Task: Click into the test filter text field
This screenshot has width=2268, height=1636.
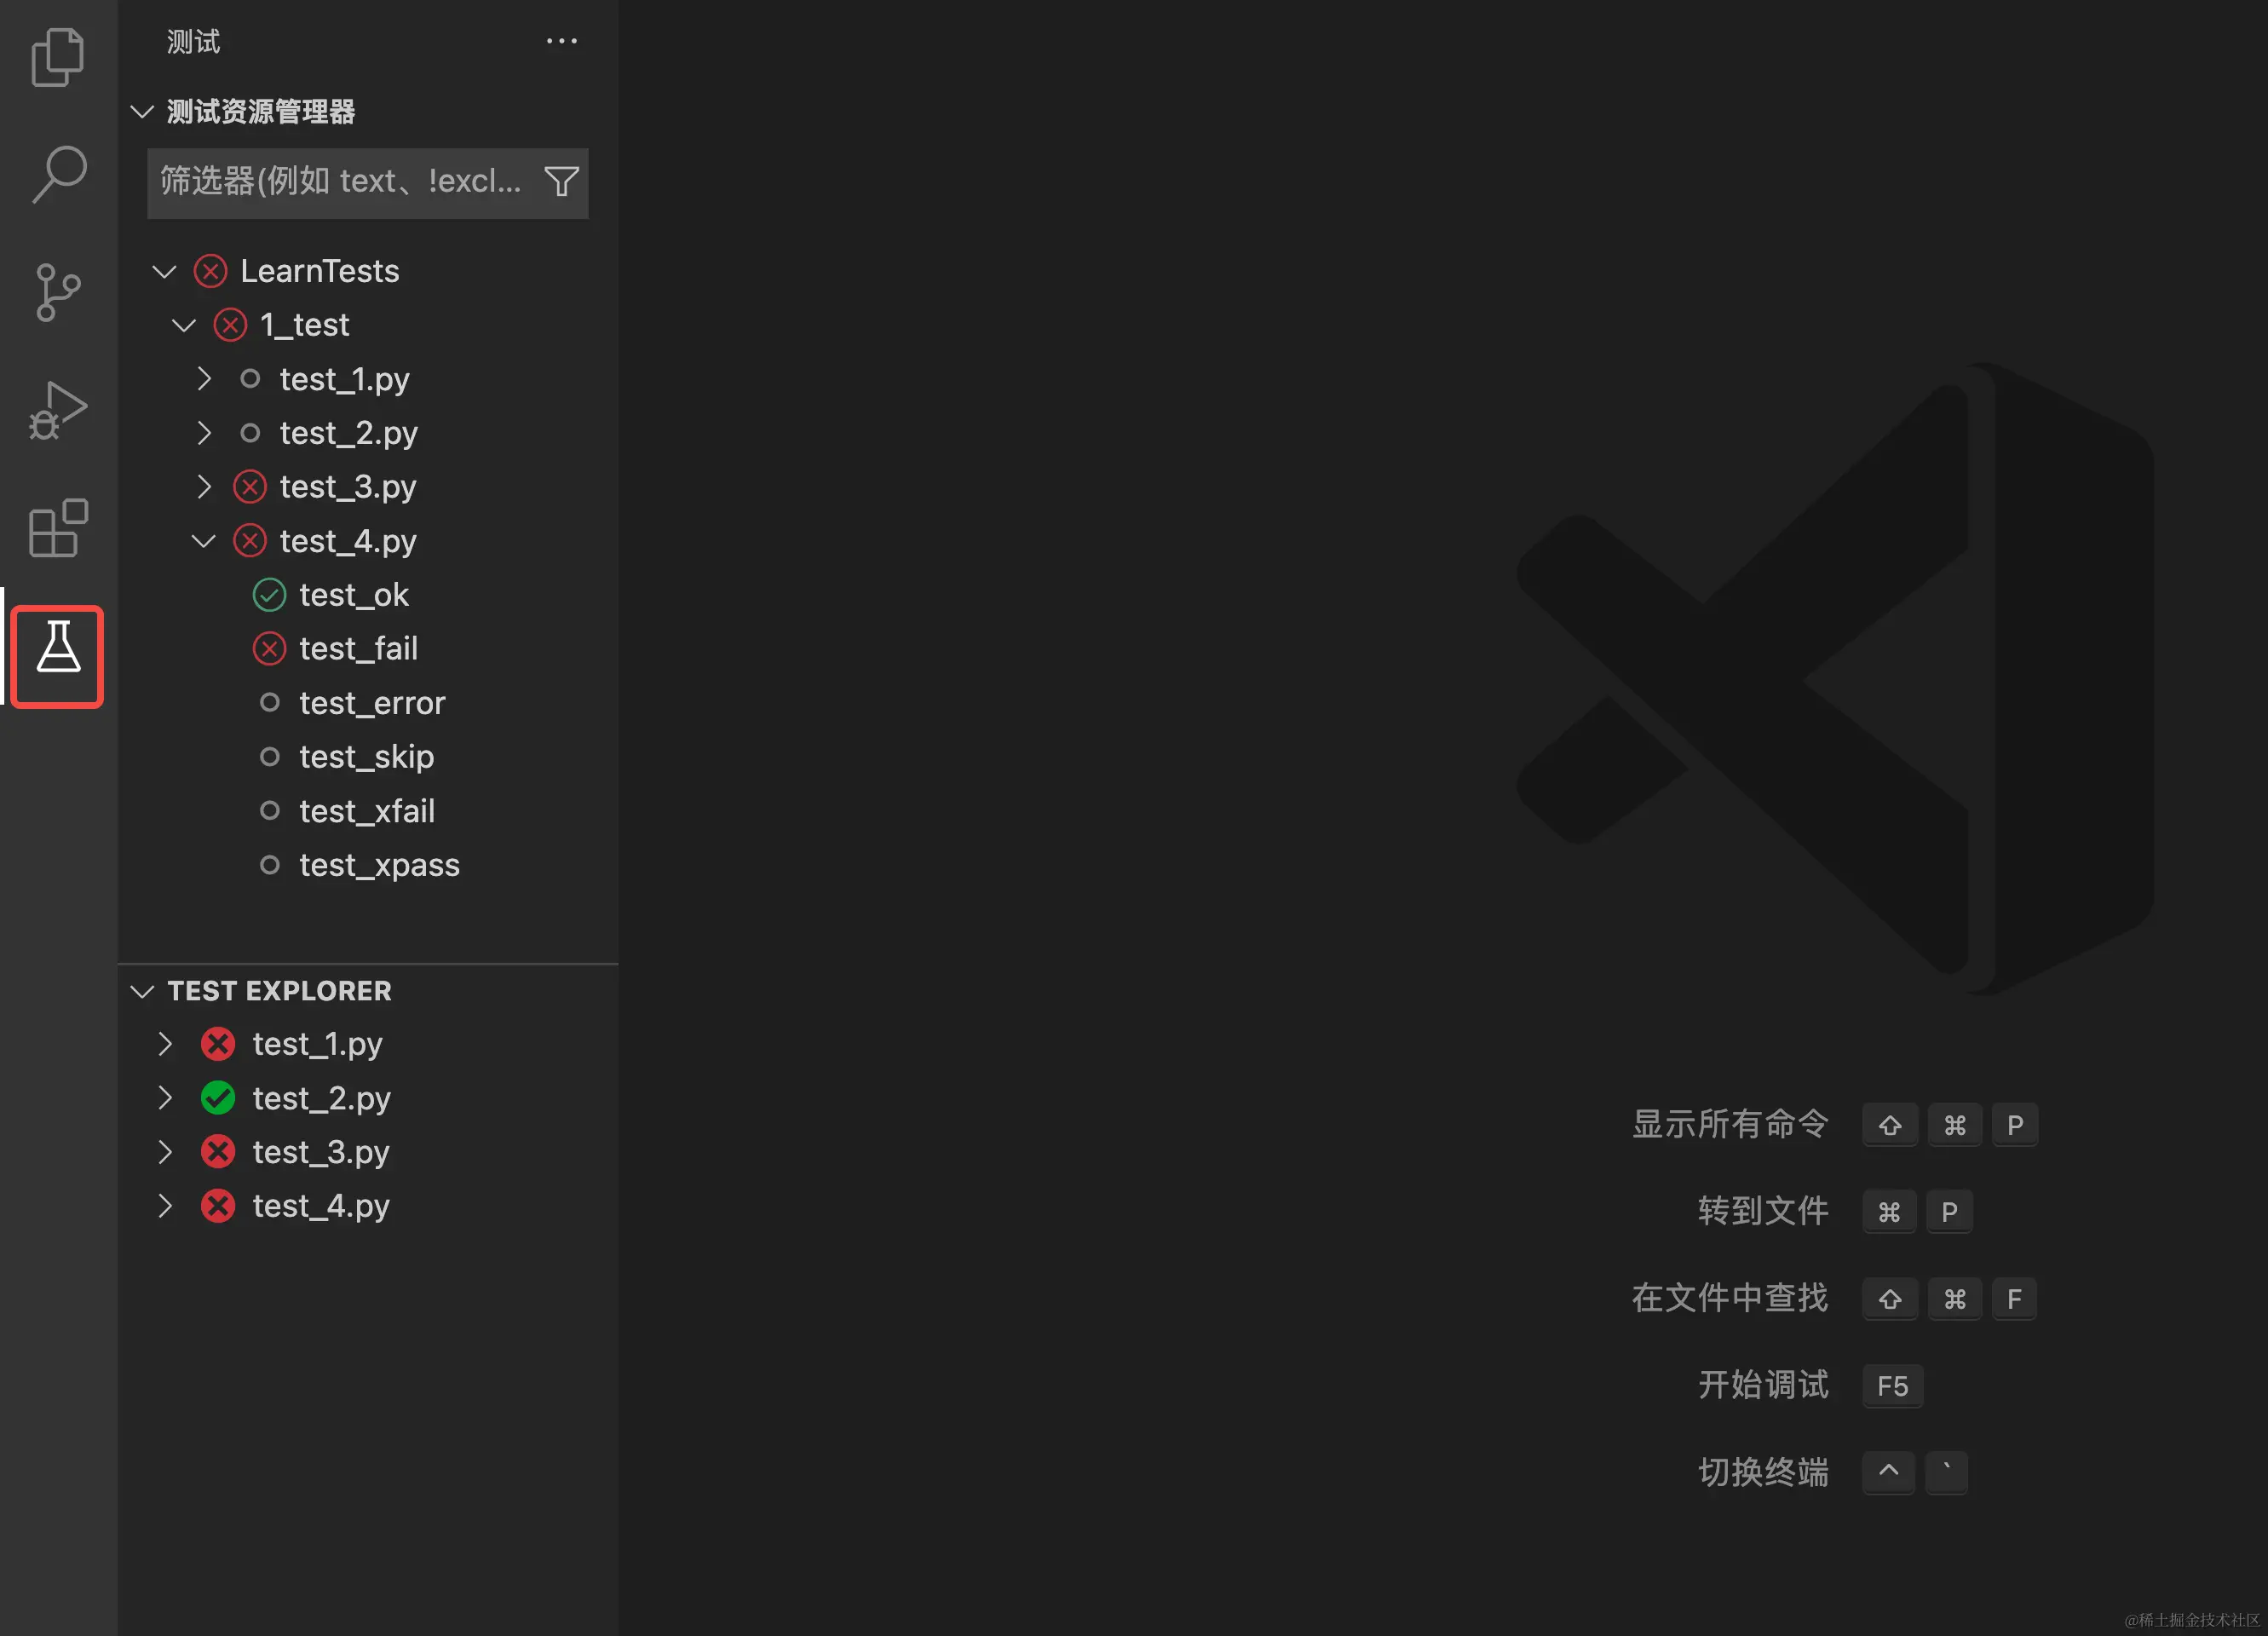Action: (x=340, y=182)
